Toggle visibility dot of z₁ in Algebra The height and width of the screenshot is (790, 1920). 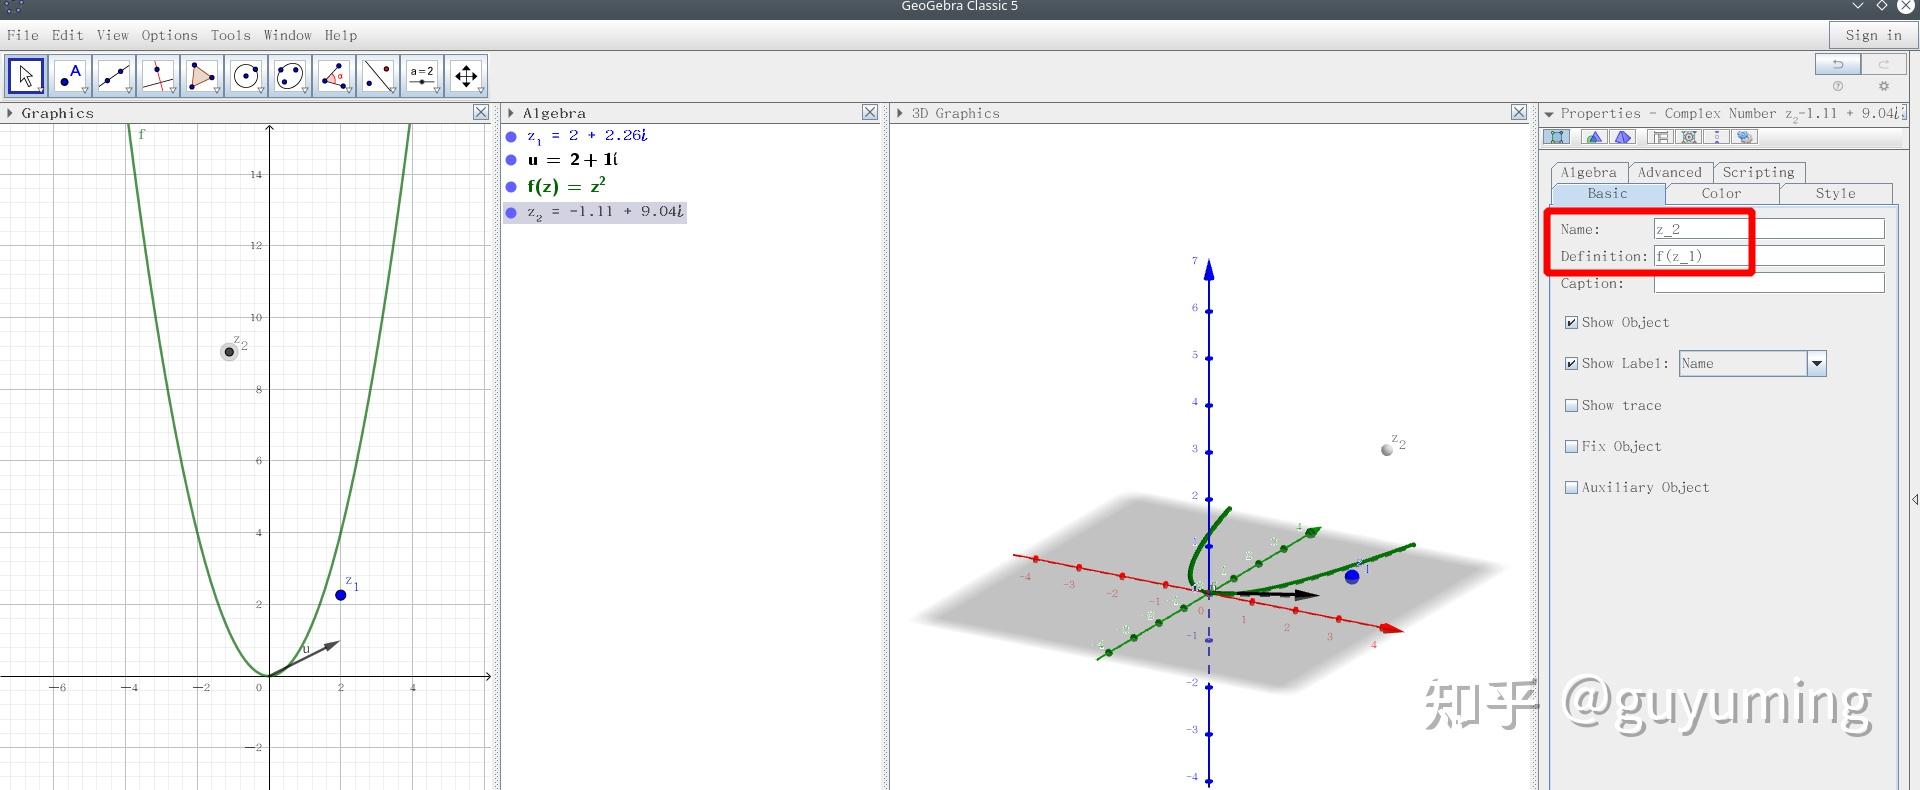point(511,137)
